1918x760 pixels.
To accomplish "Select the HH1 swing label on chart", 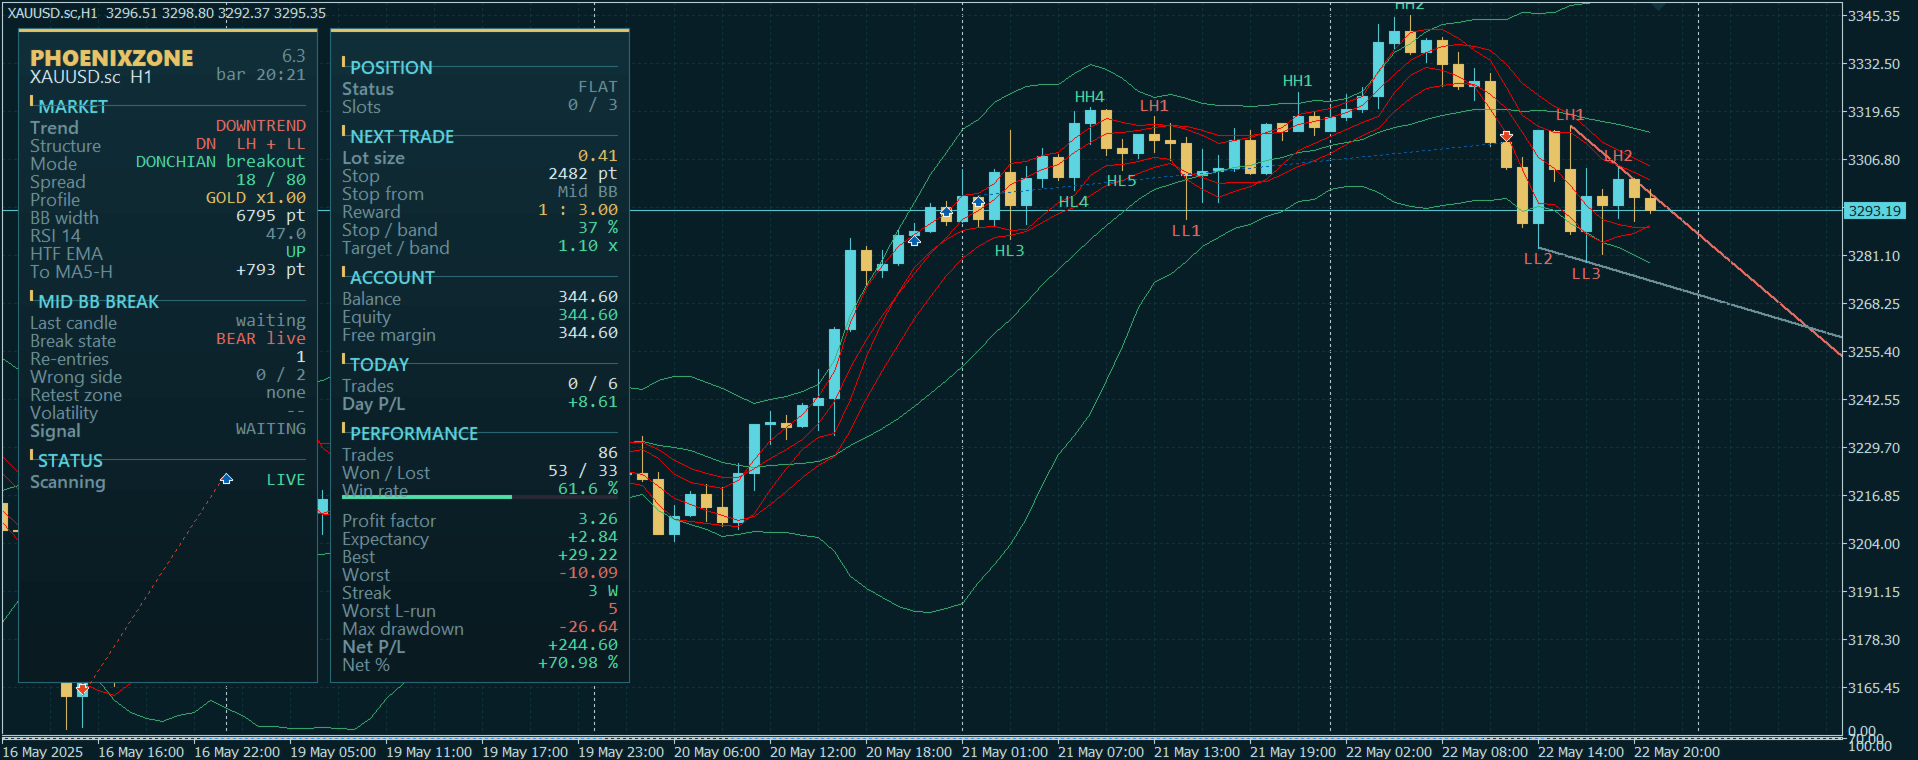I will pos(1297,81).
